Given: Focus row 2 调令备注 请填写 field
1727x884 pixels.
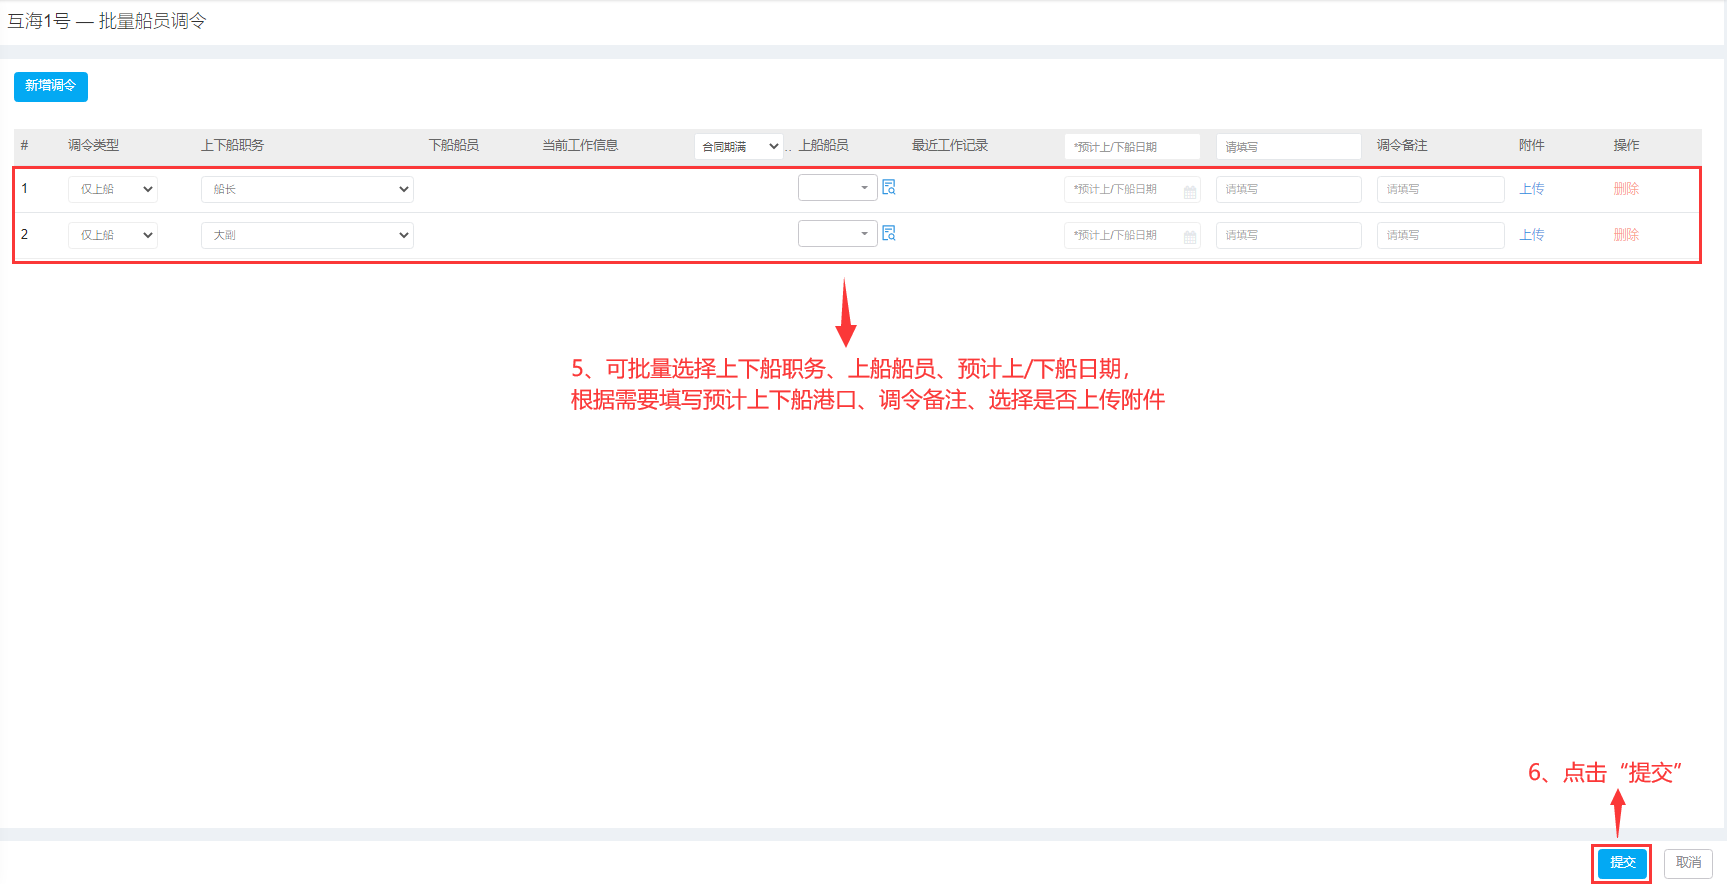Looking at the screenshot, I should tap(1440, 235).
